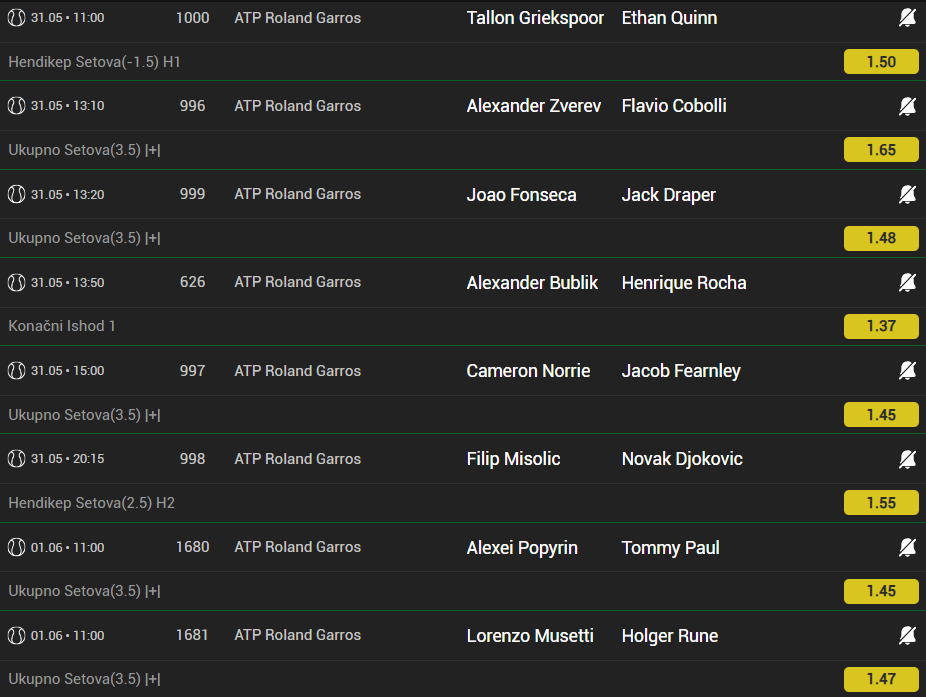The height and width of the screenshot is (697, 926).
Task: Click muted bell icon for Norrie match
Action: [907, 370]
